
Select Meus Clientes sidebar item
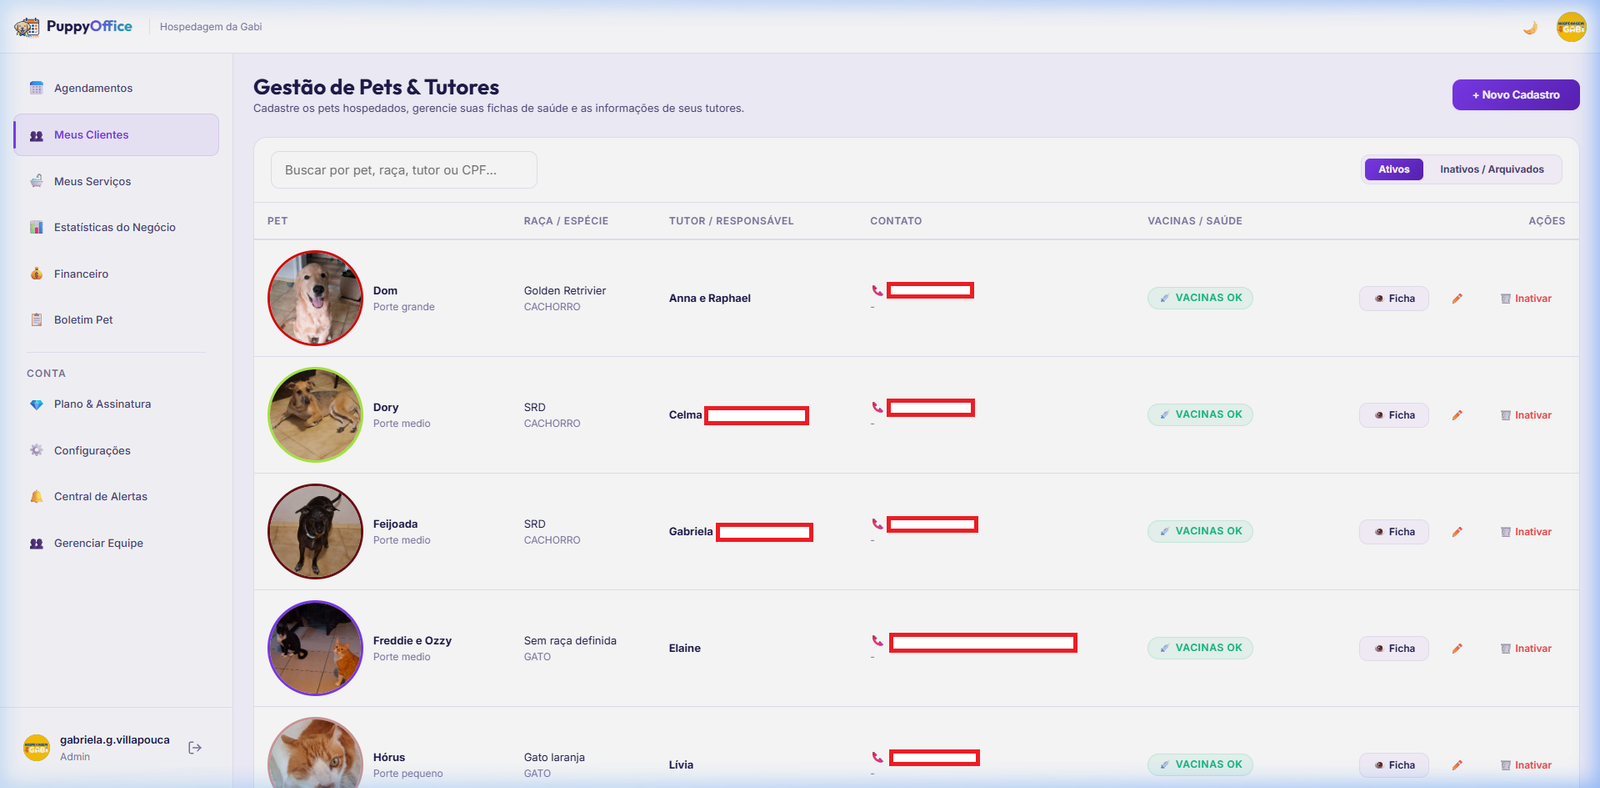(116, 135)
